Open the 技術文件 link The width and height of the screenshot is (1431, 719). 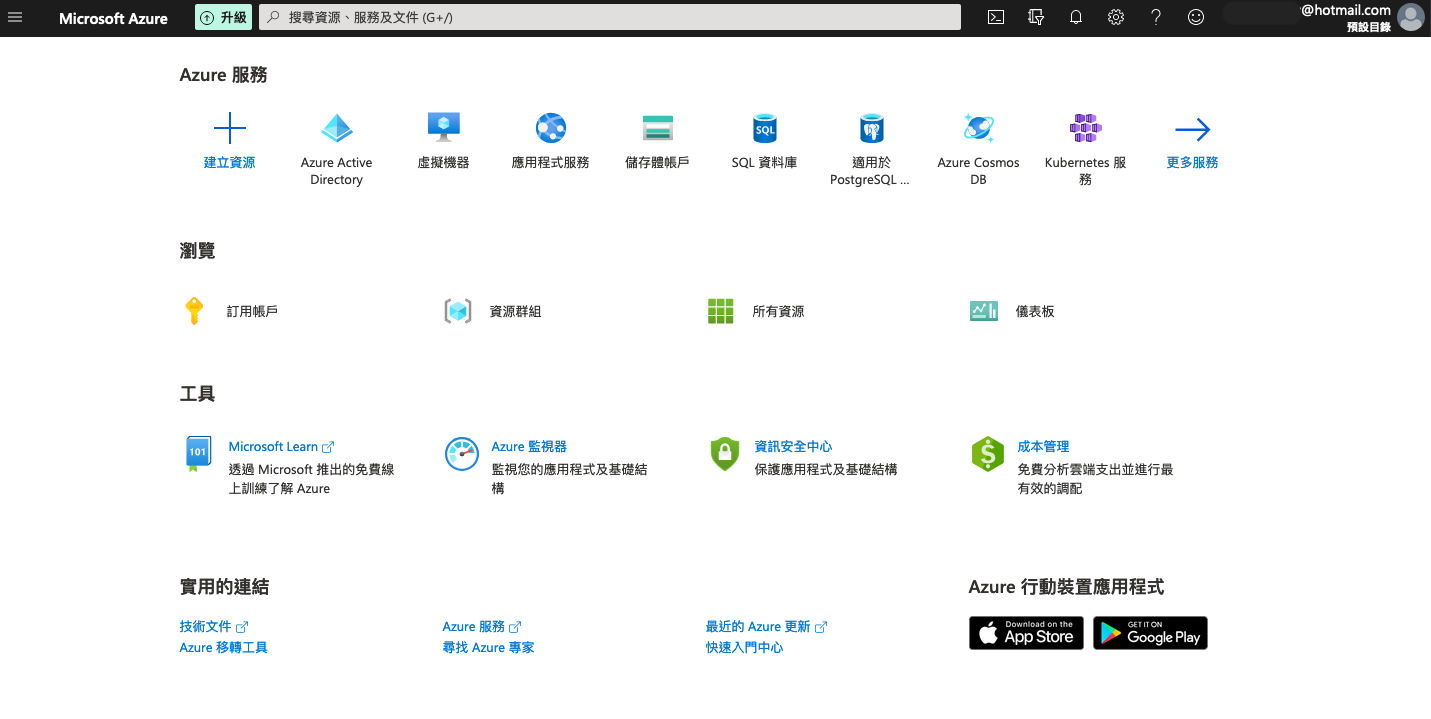point(213,626)
